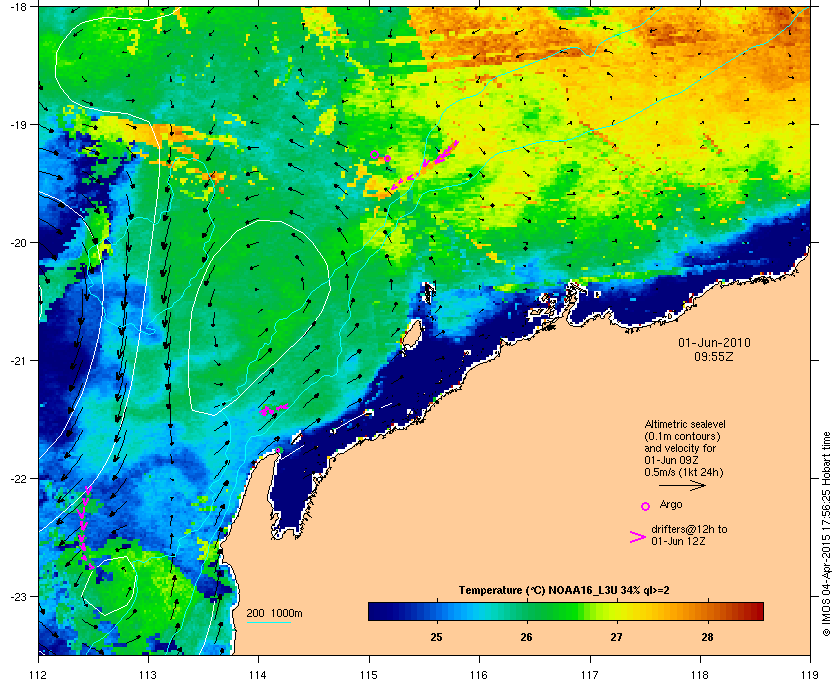The image size is (840, 680).
Task: Click the longitude label 113
Action: [148, 675]
